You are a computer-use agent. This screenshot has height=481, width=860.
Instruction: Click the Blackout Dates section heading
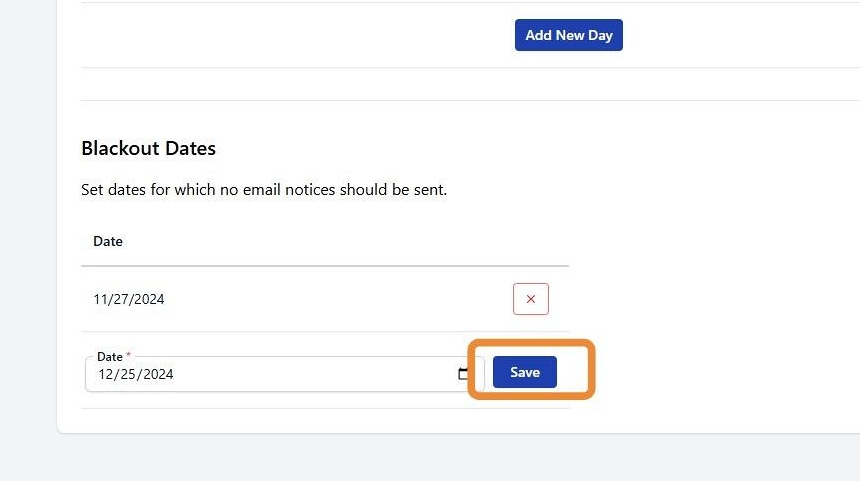point(148,148)
